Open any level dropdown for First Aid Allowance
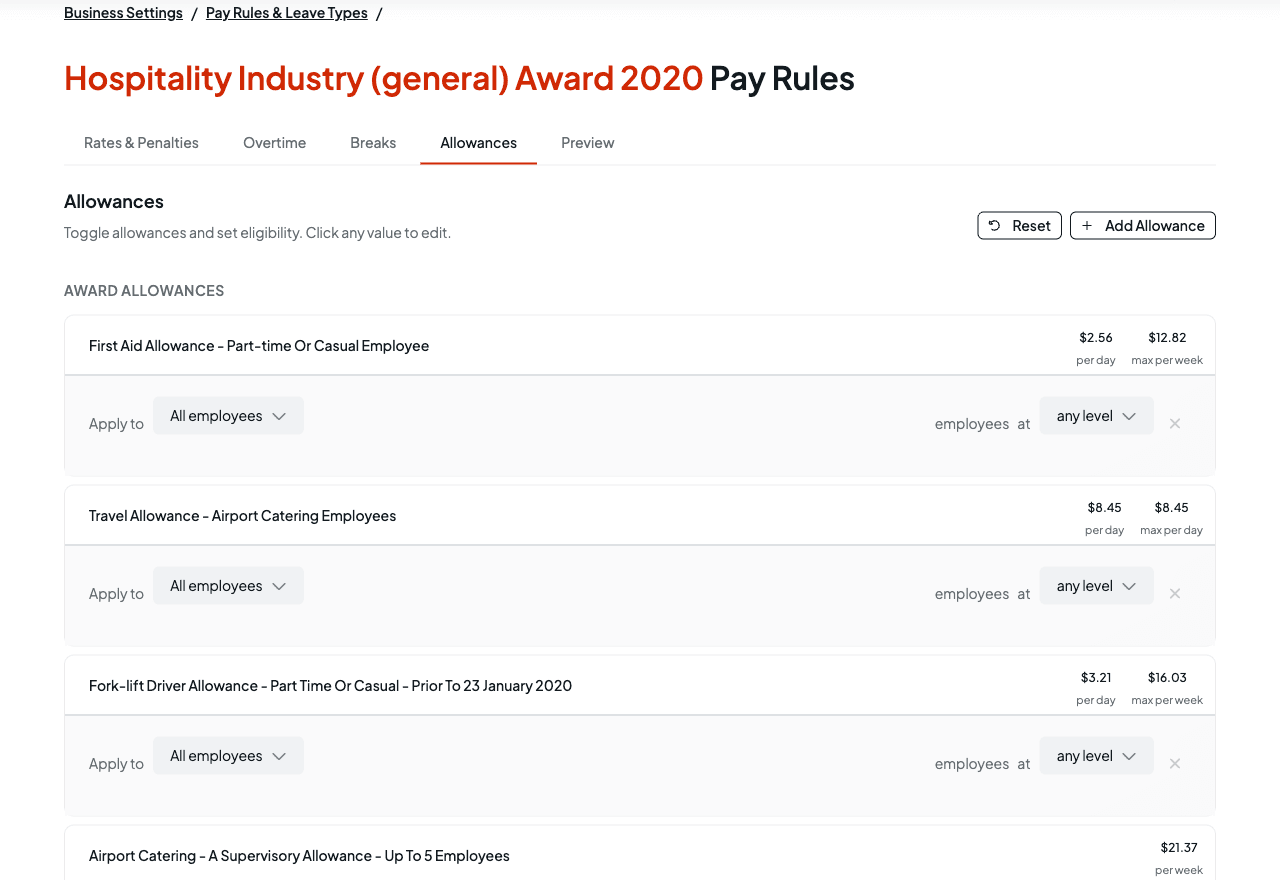This screenshot has height=880, width=1280. (x=1096, y=416)
